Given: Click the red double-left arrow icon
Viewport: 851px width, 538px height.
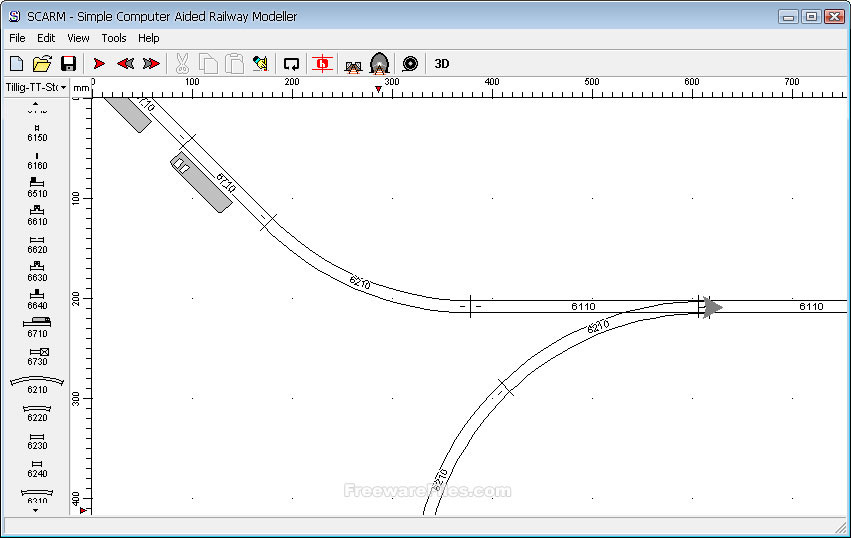Looking at the screenshot, I should pyautogui.click(x=125, y=63).
